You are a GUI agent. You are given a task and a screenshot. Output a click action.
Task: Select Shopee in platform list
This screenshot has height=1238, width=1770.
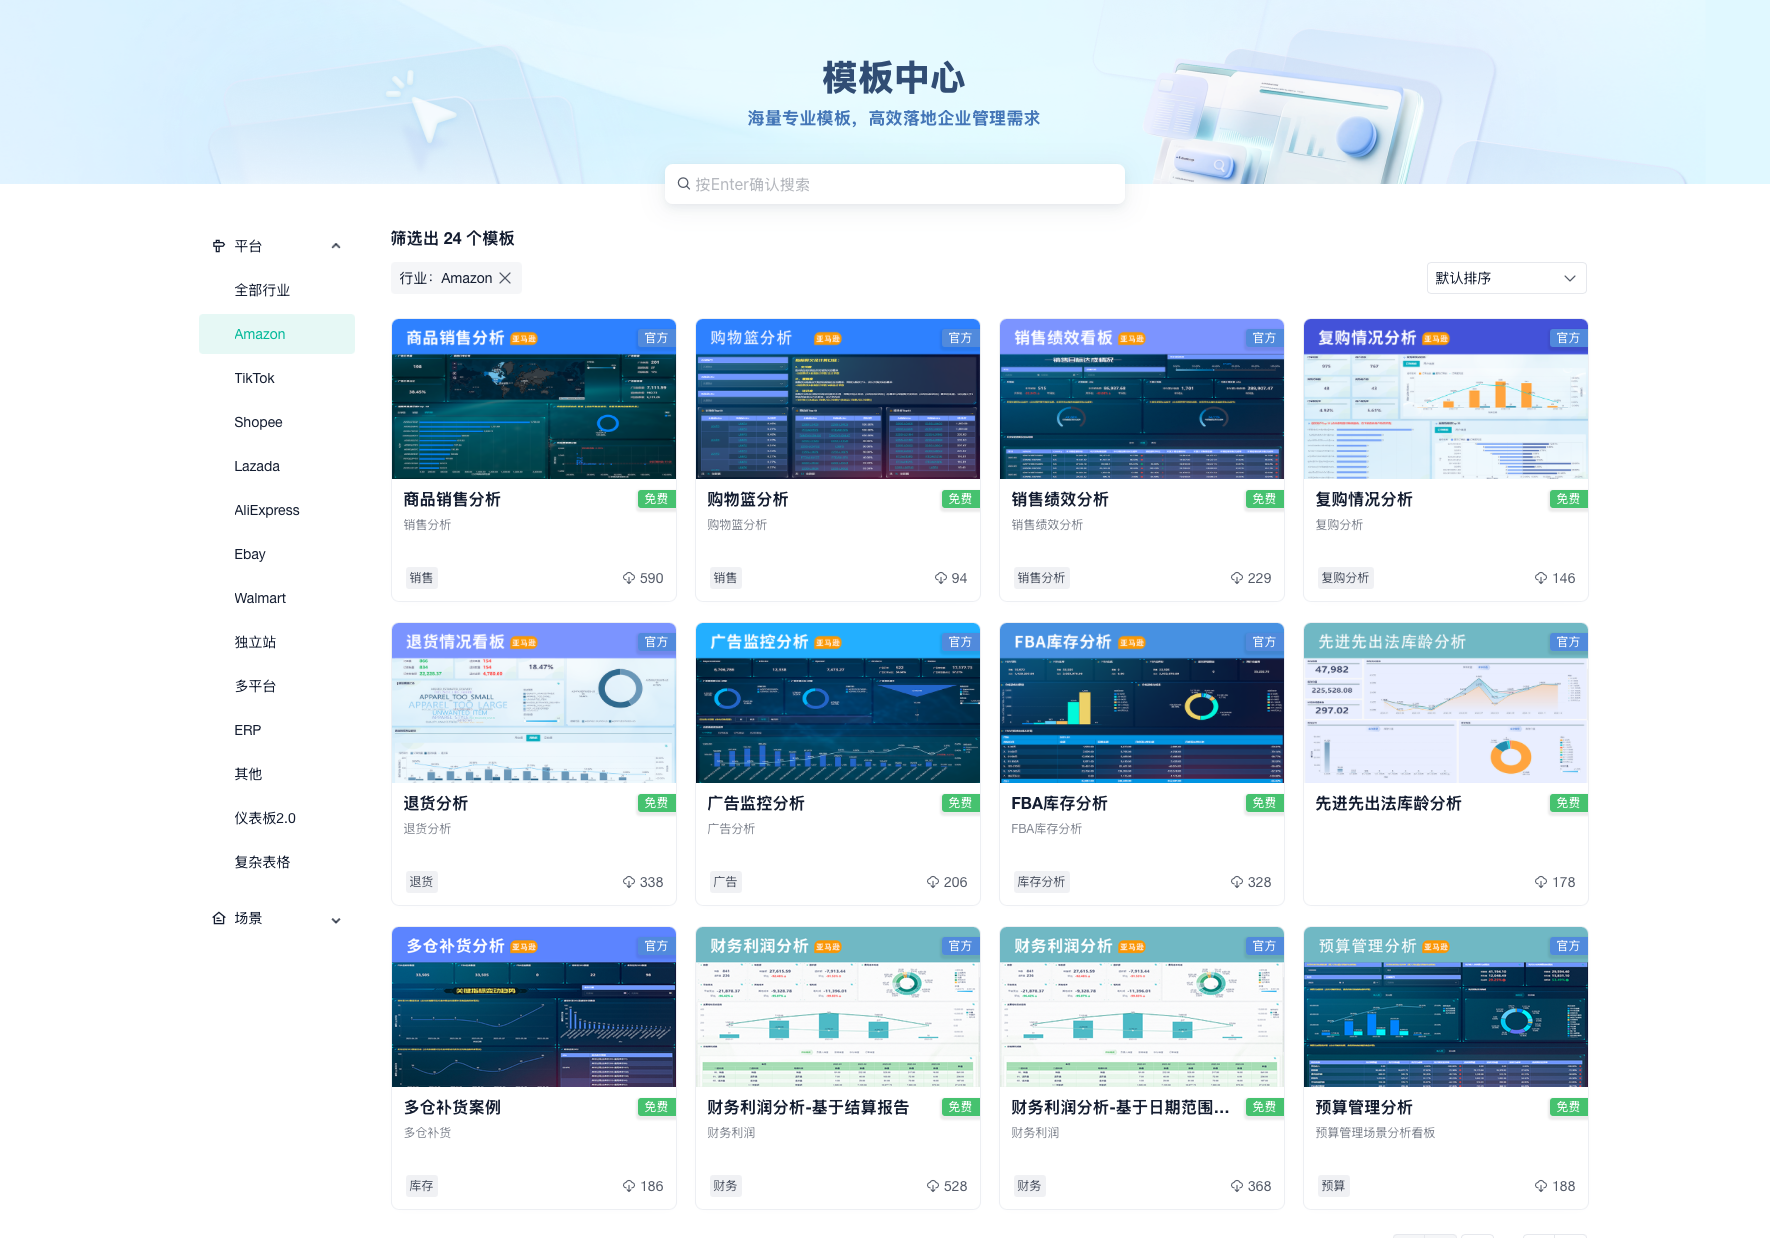258,422
